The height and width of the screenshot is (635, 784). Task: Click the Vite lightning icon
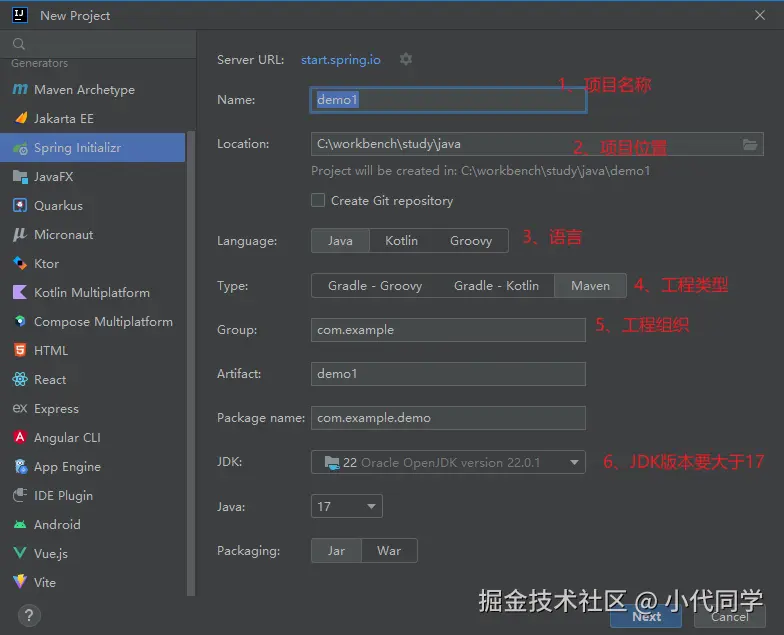[x=20, y=582]
